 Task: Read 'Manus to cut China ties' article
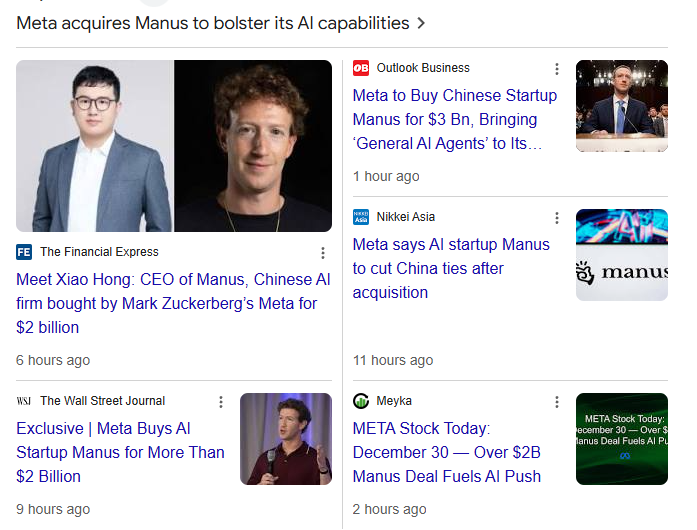tap(451, 268)
